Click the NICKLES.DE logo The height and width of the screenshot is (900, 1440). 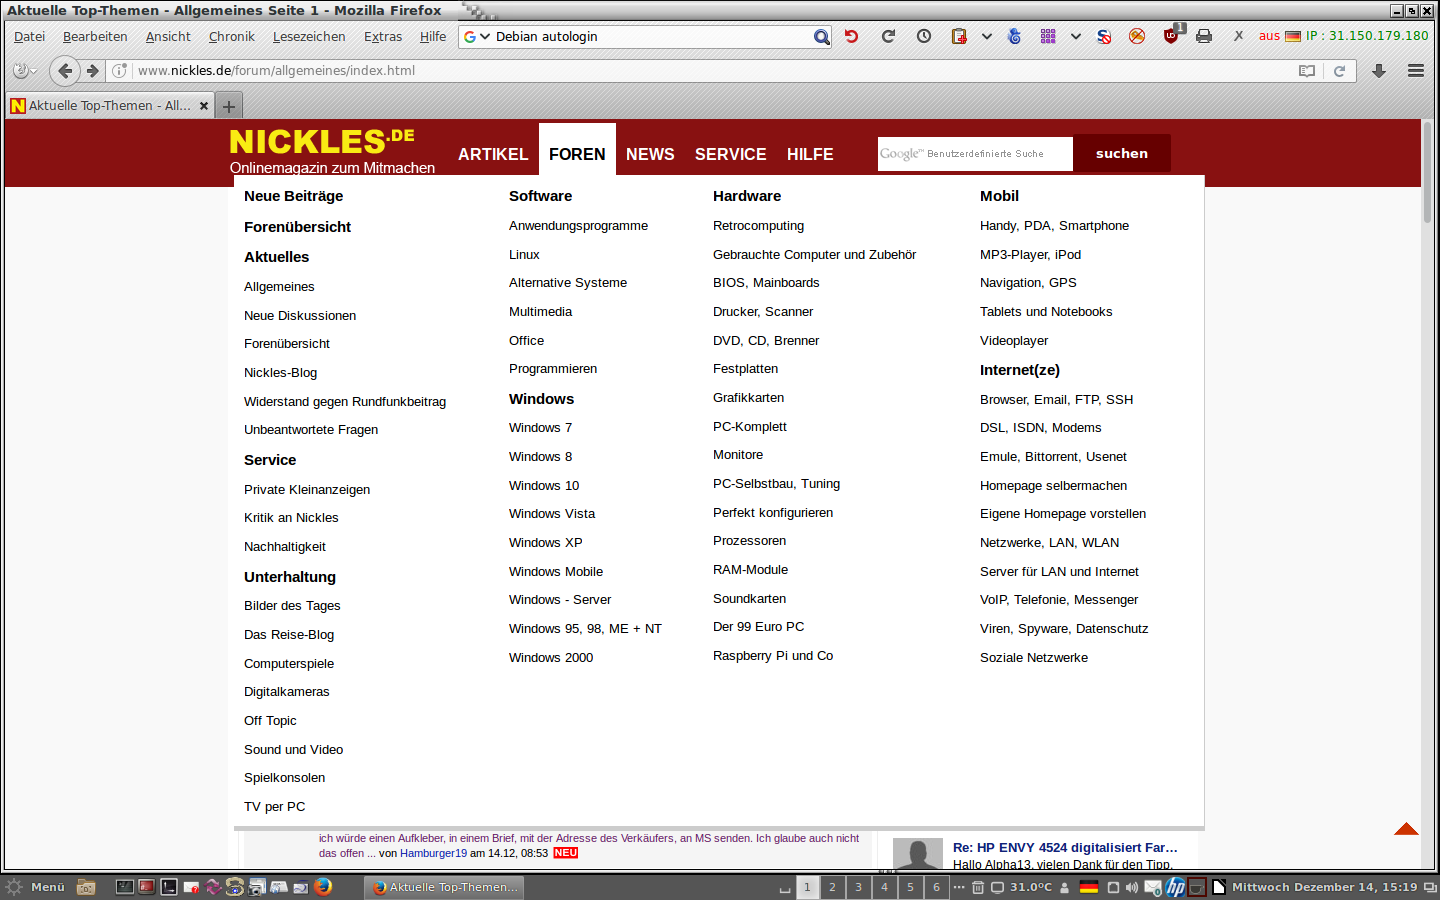click(x=322, y=142)
